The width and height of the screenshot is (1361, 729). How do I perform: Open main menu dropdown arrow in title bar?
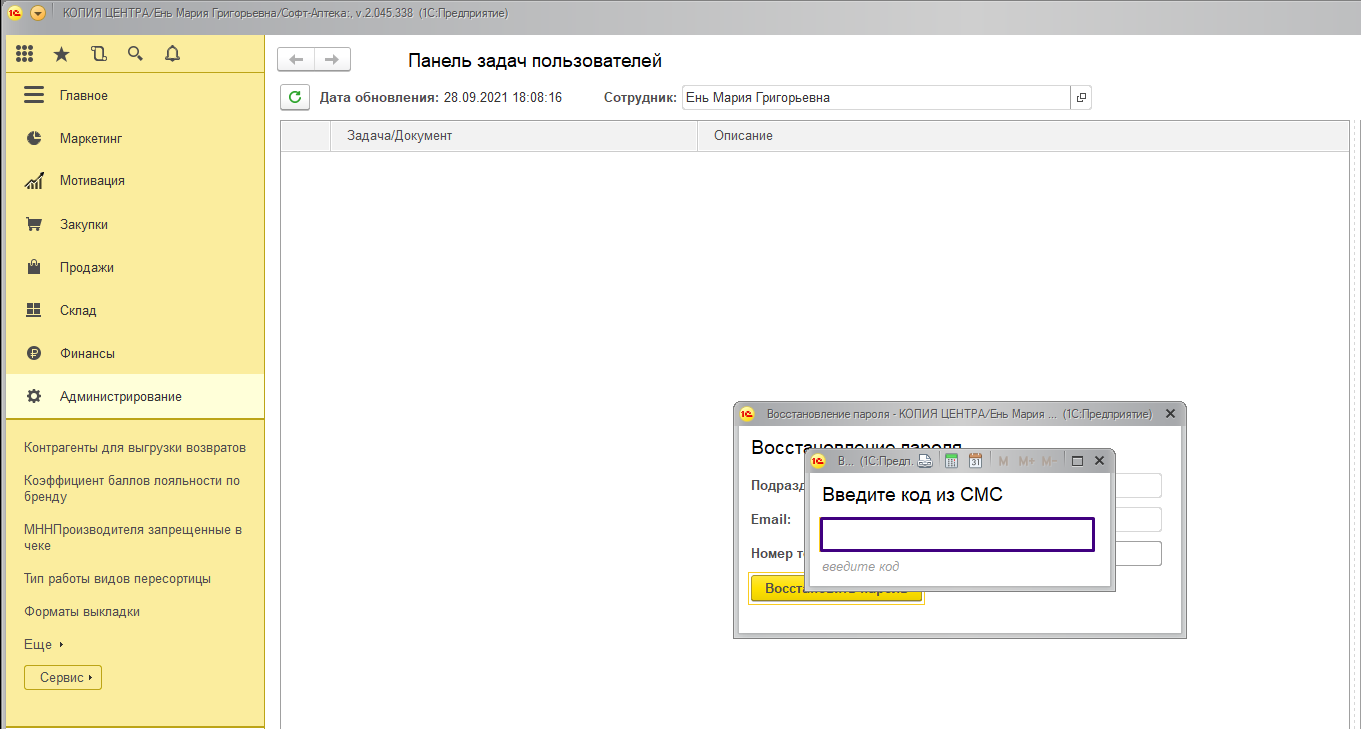(38, 13)
